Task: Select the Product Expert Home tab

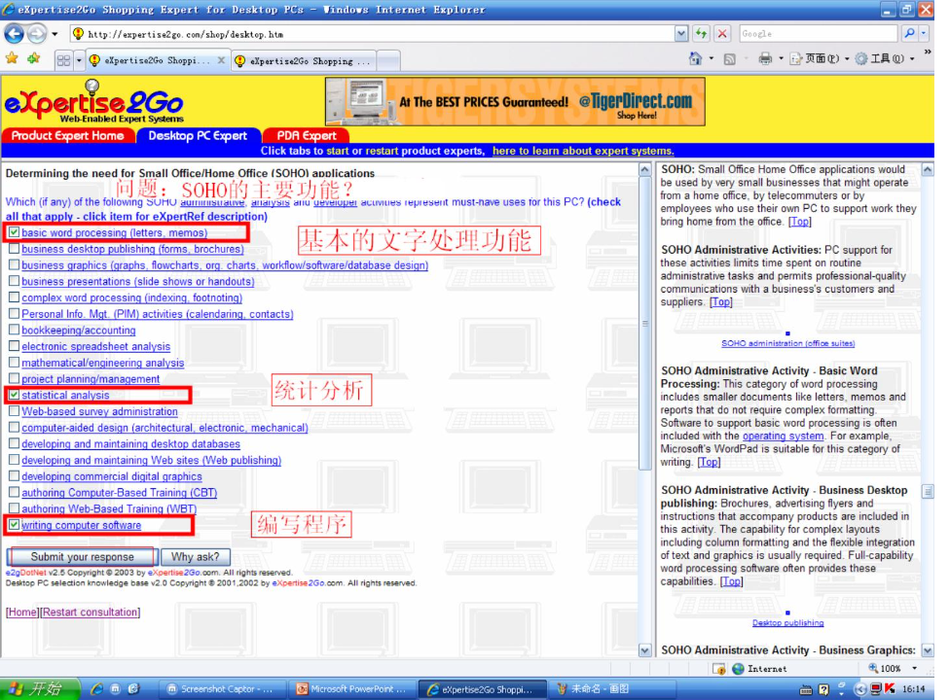Action: coord(68,136)
